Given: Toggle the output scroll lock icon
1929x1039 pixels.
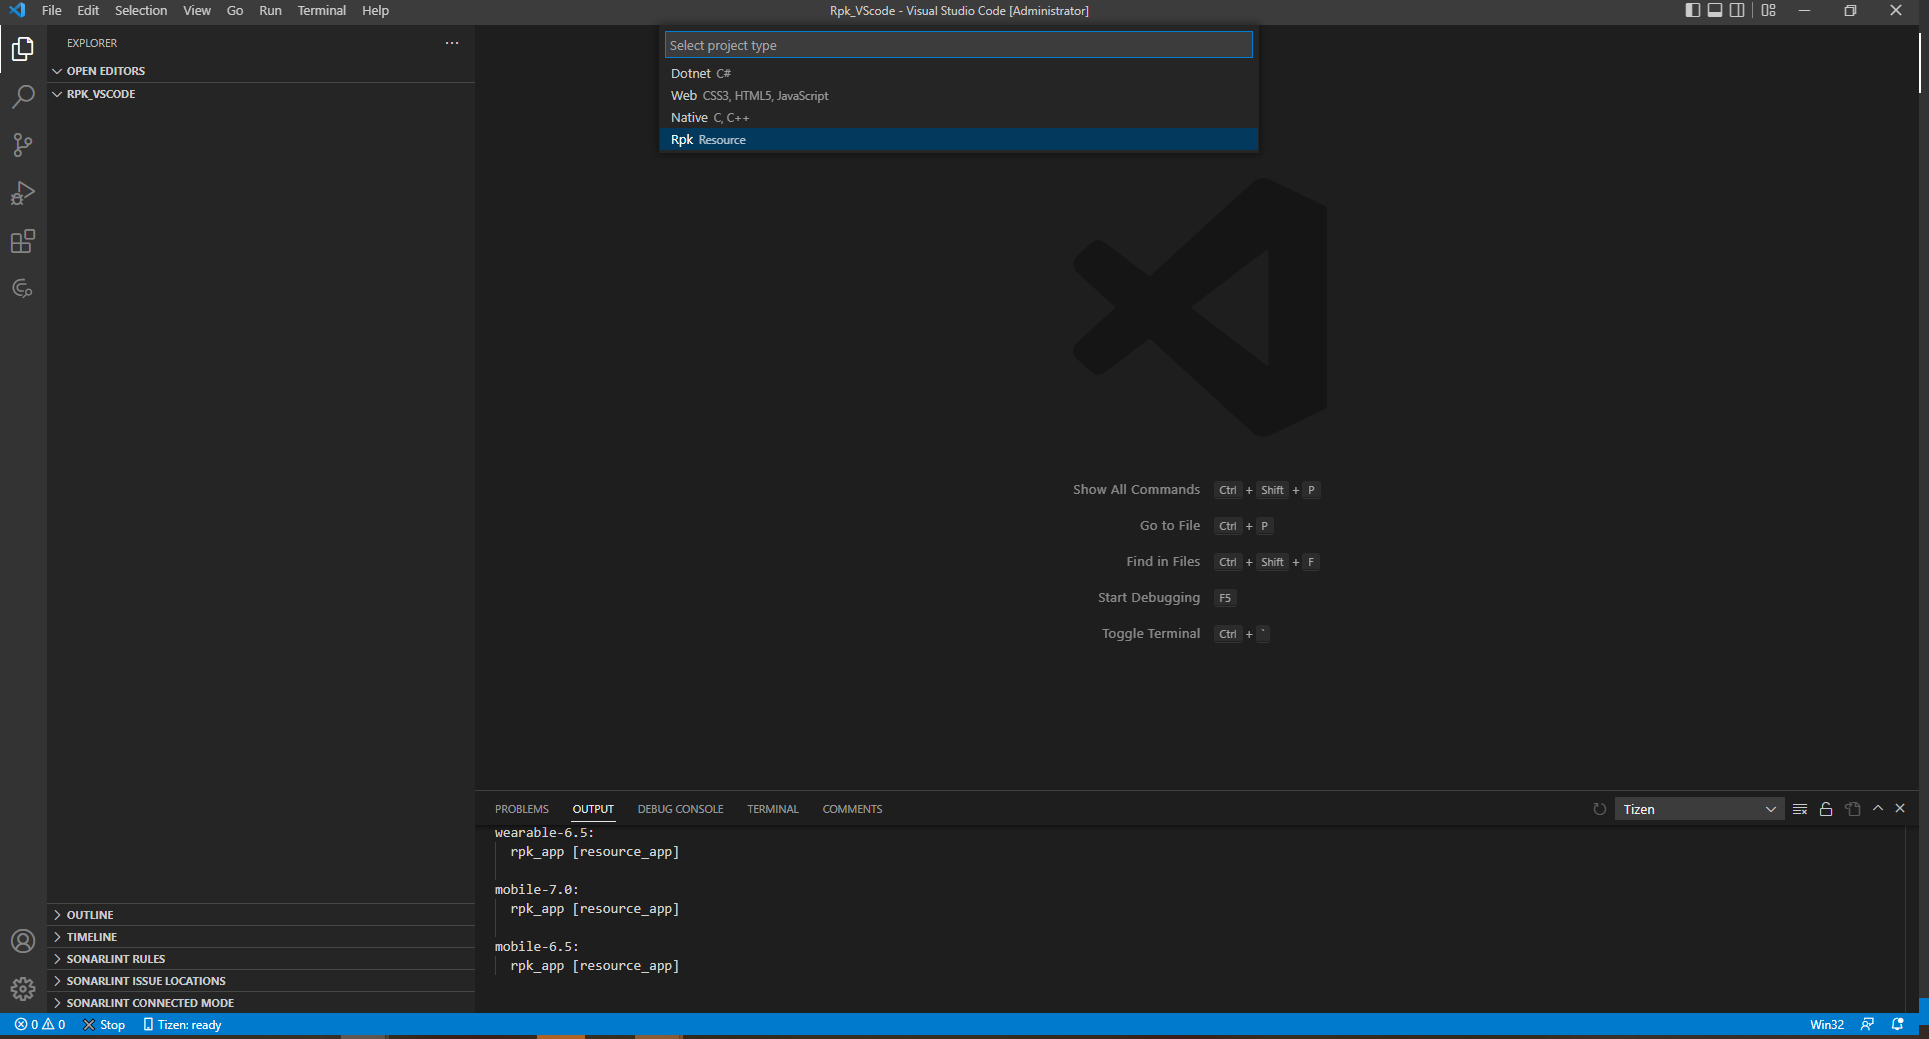Looking at the screenshot, I should click(x=1826, y=809).
